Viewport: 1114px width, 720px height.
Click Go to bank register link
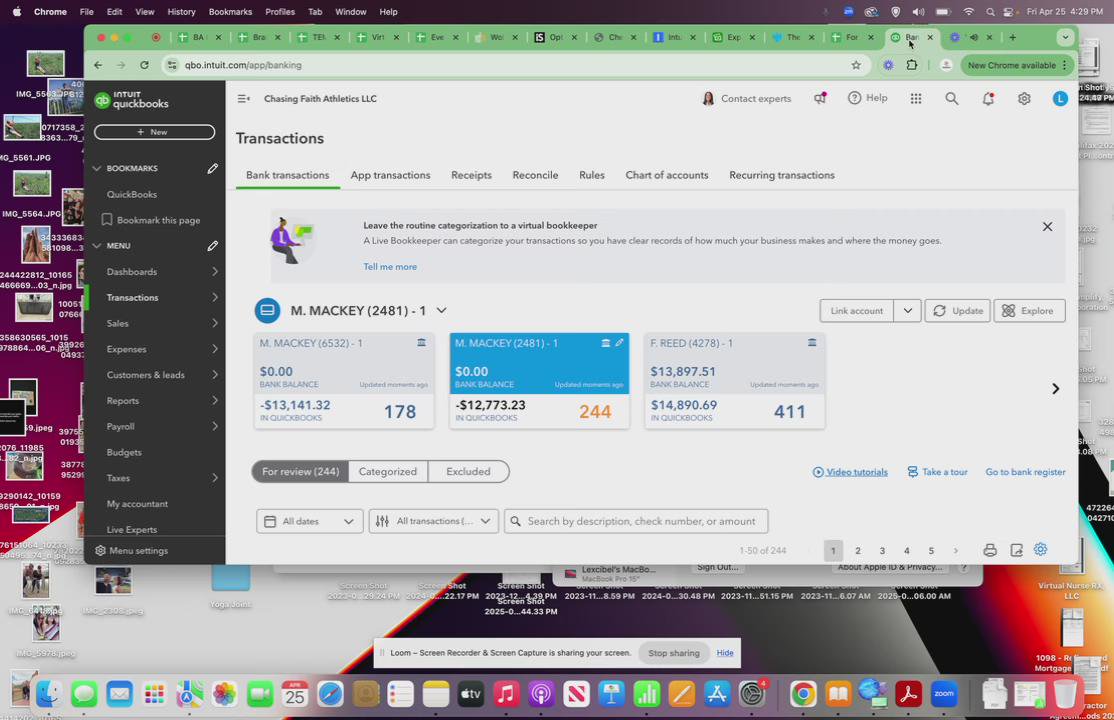1024,472
